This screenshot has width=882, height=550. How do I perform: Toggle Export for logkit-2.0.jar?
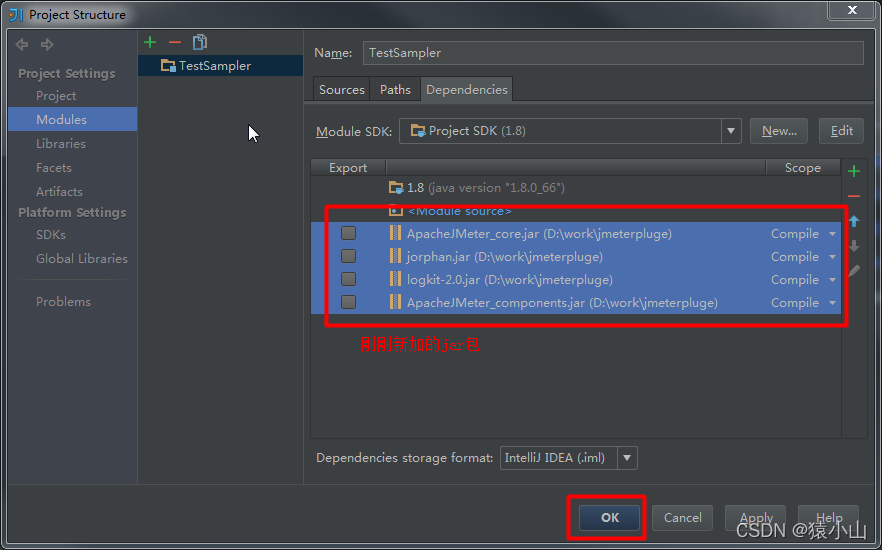coord(349,279)
